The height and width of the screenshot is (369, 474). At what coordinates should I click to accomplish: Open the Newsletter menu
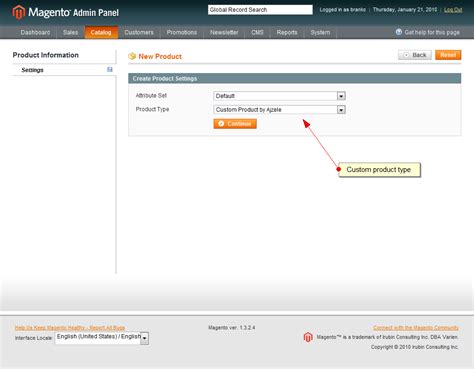(224, 32)
